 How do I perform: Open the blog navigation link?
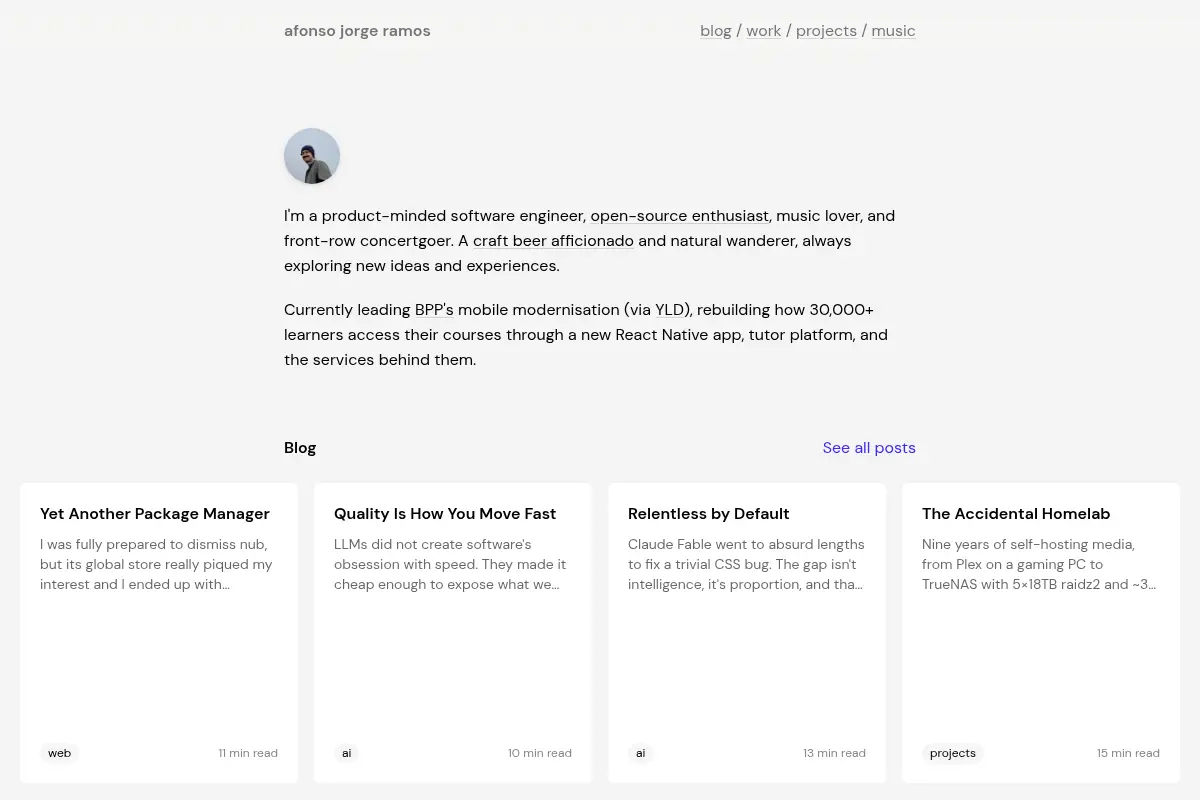pyautogui.click(x=716, y=31)
